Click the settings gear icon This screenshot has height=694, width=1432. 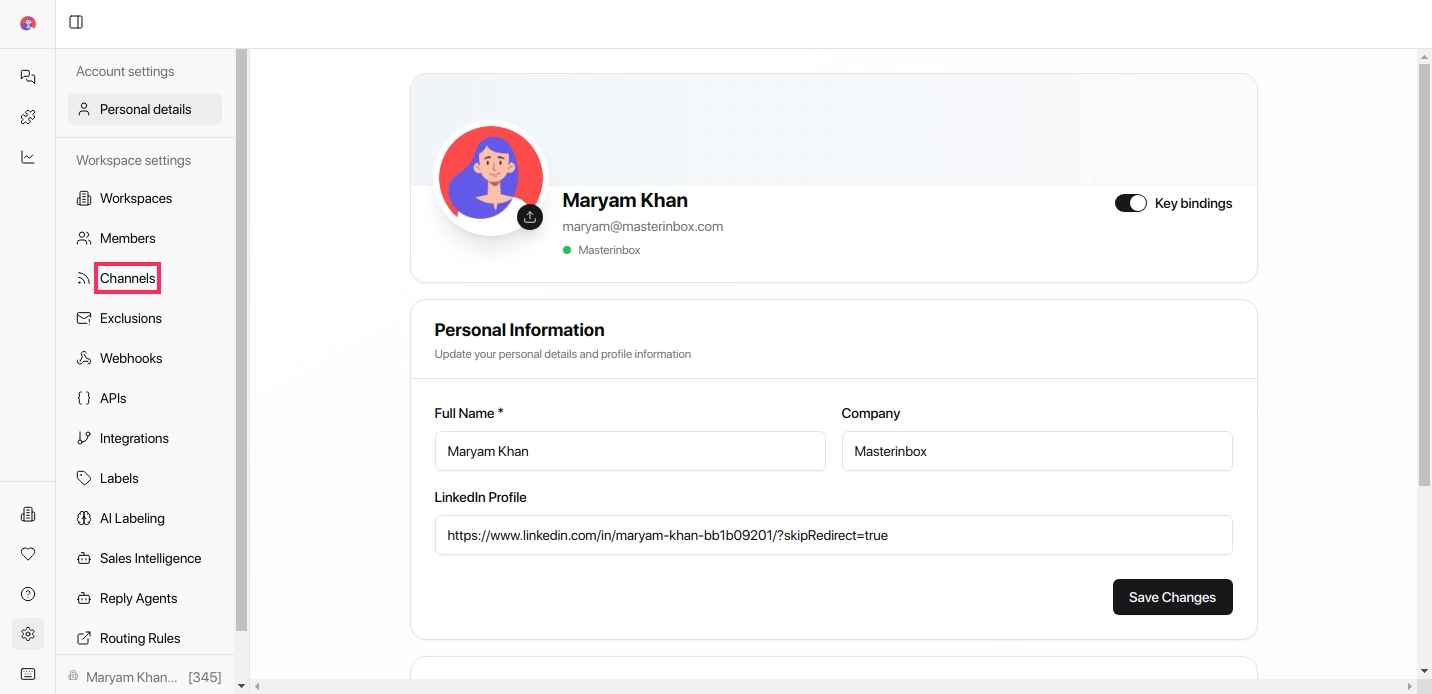(x=28, y=634)
